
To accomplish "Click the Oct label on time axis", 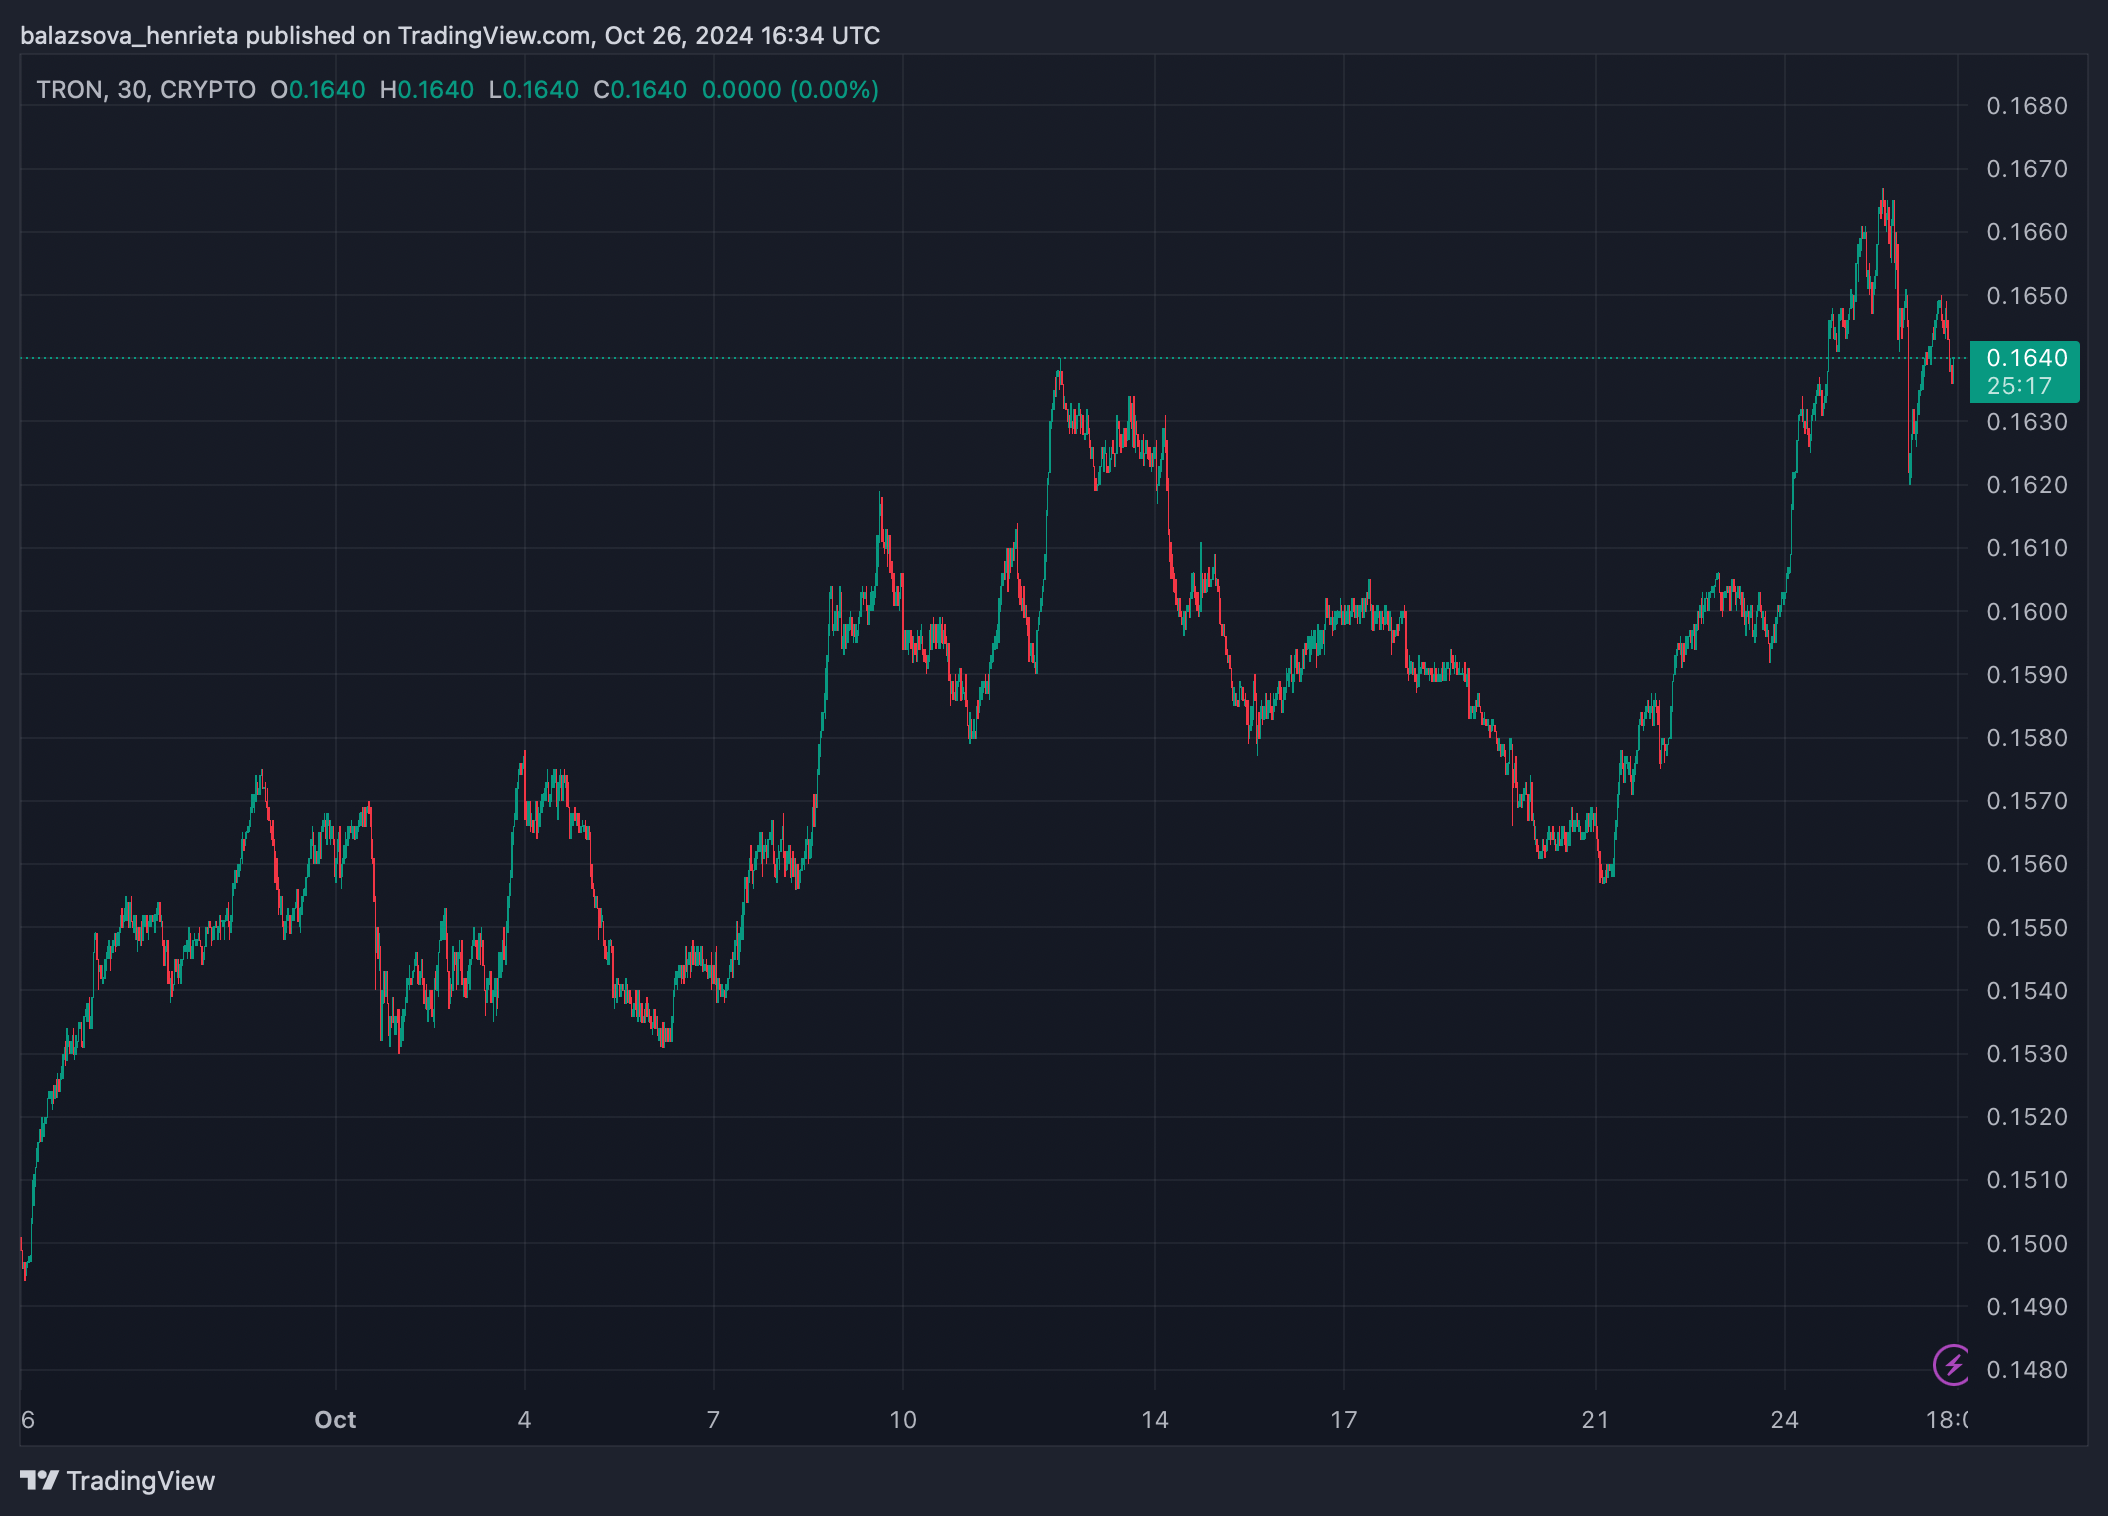I will point(335,1420).
